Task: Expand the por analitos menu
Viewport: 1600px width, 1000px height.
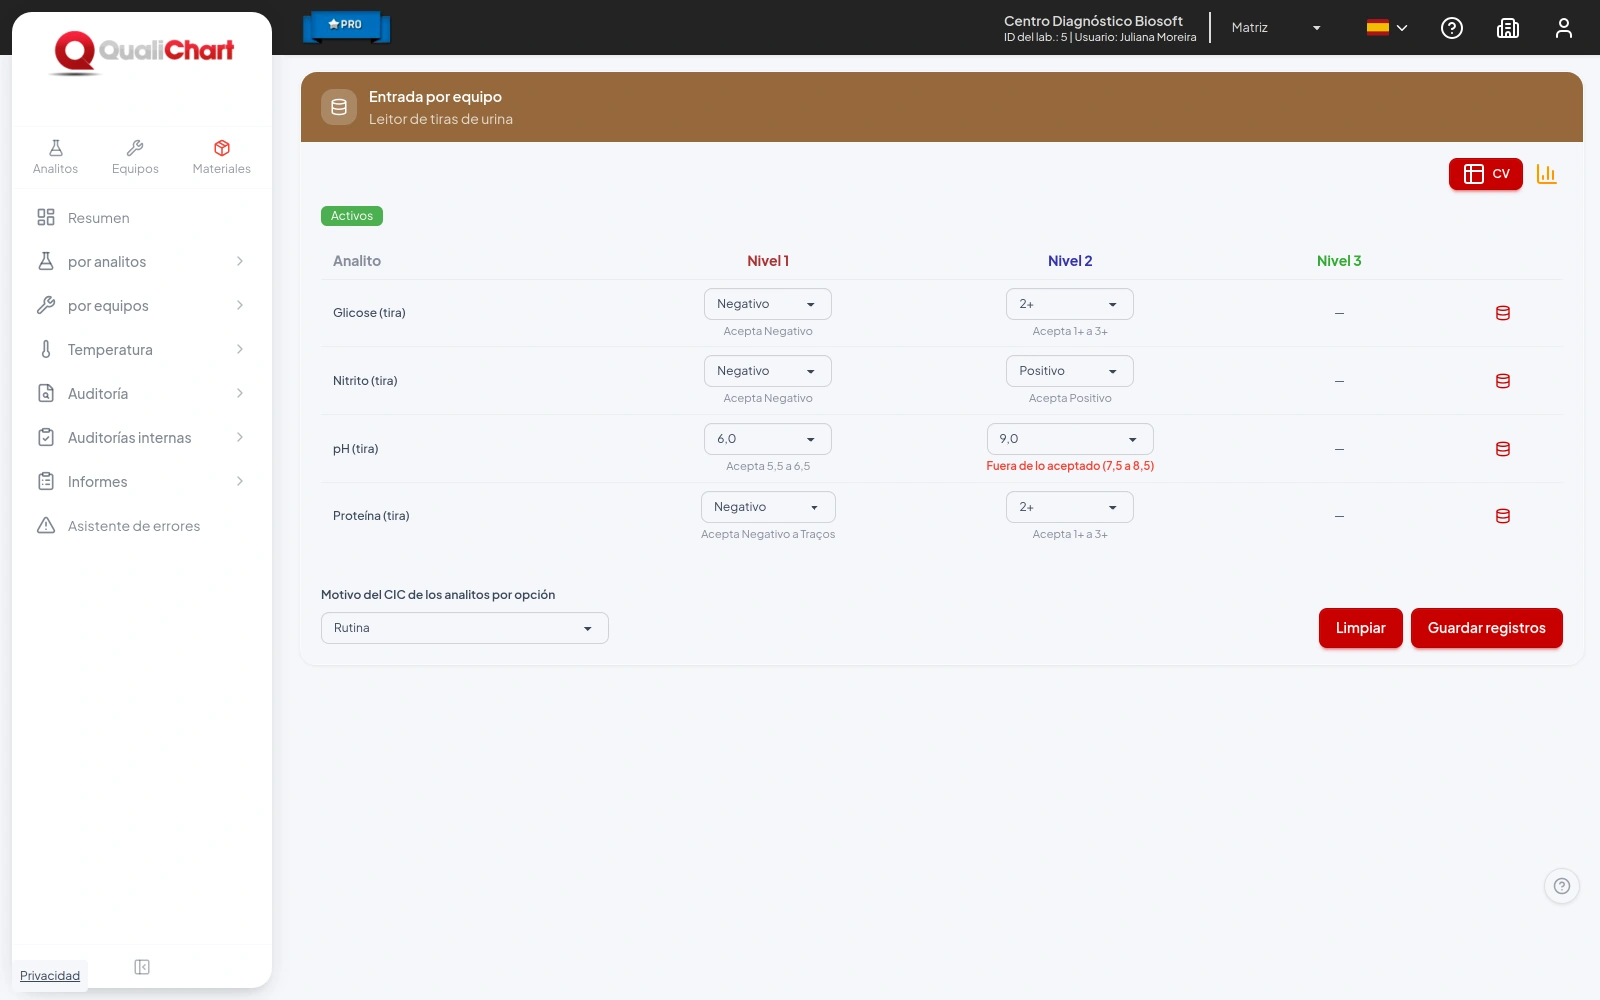Action: pyautogui.click(x=142, y=262)
